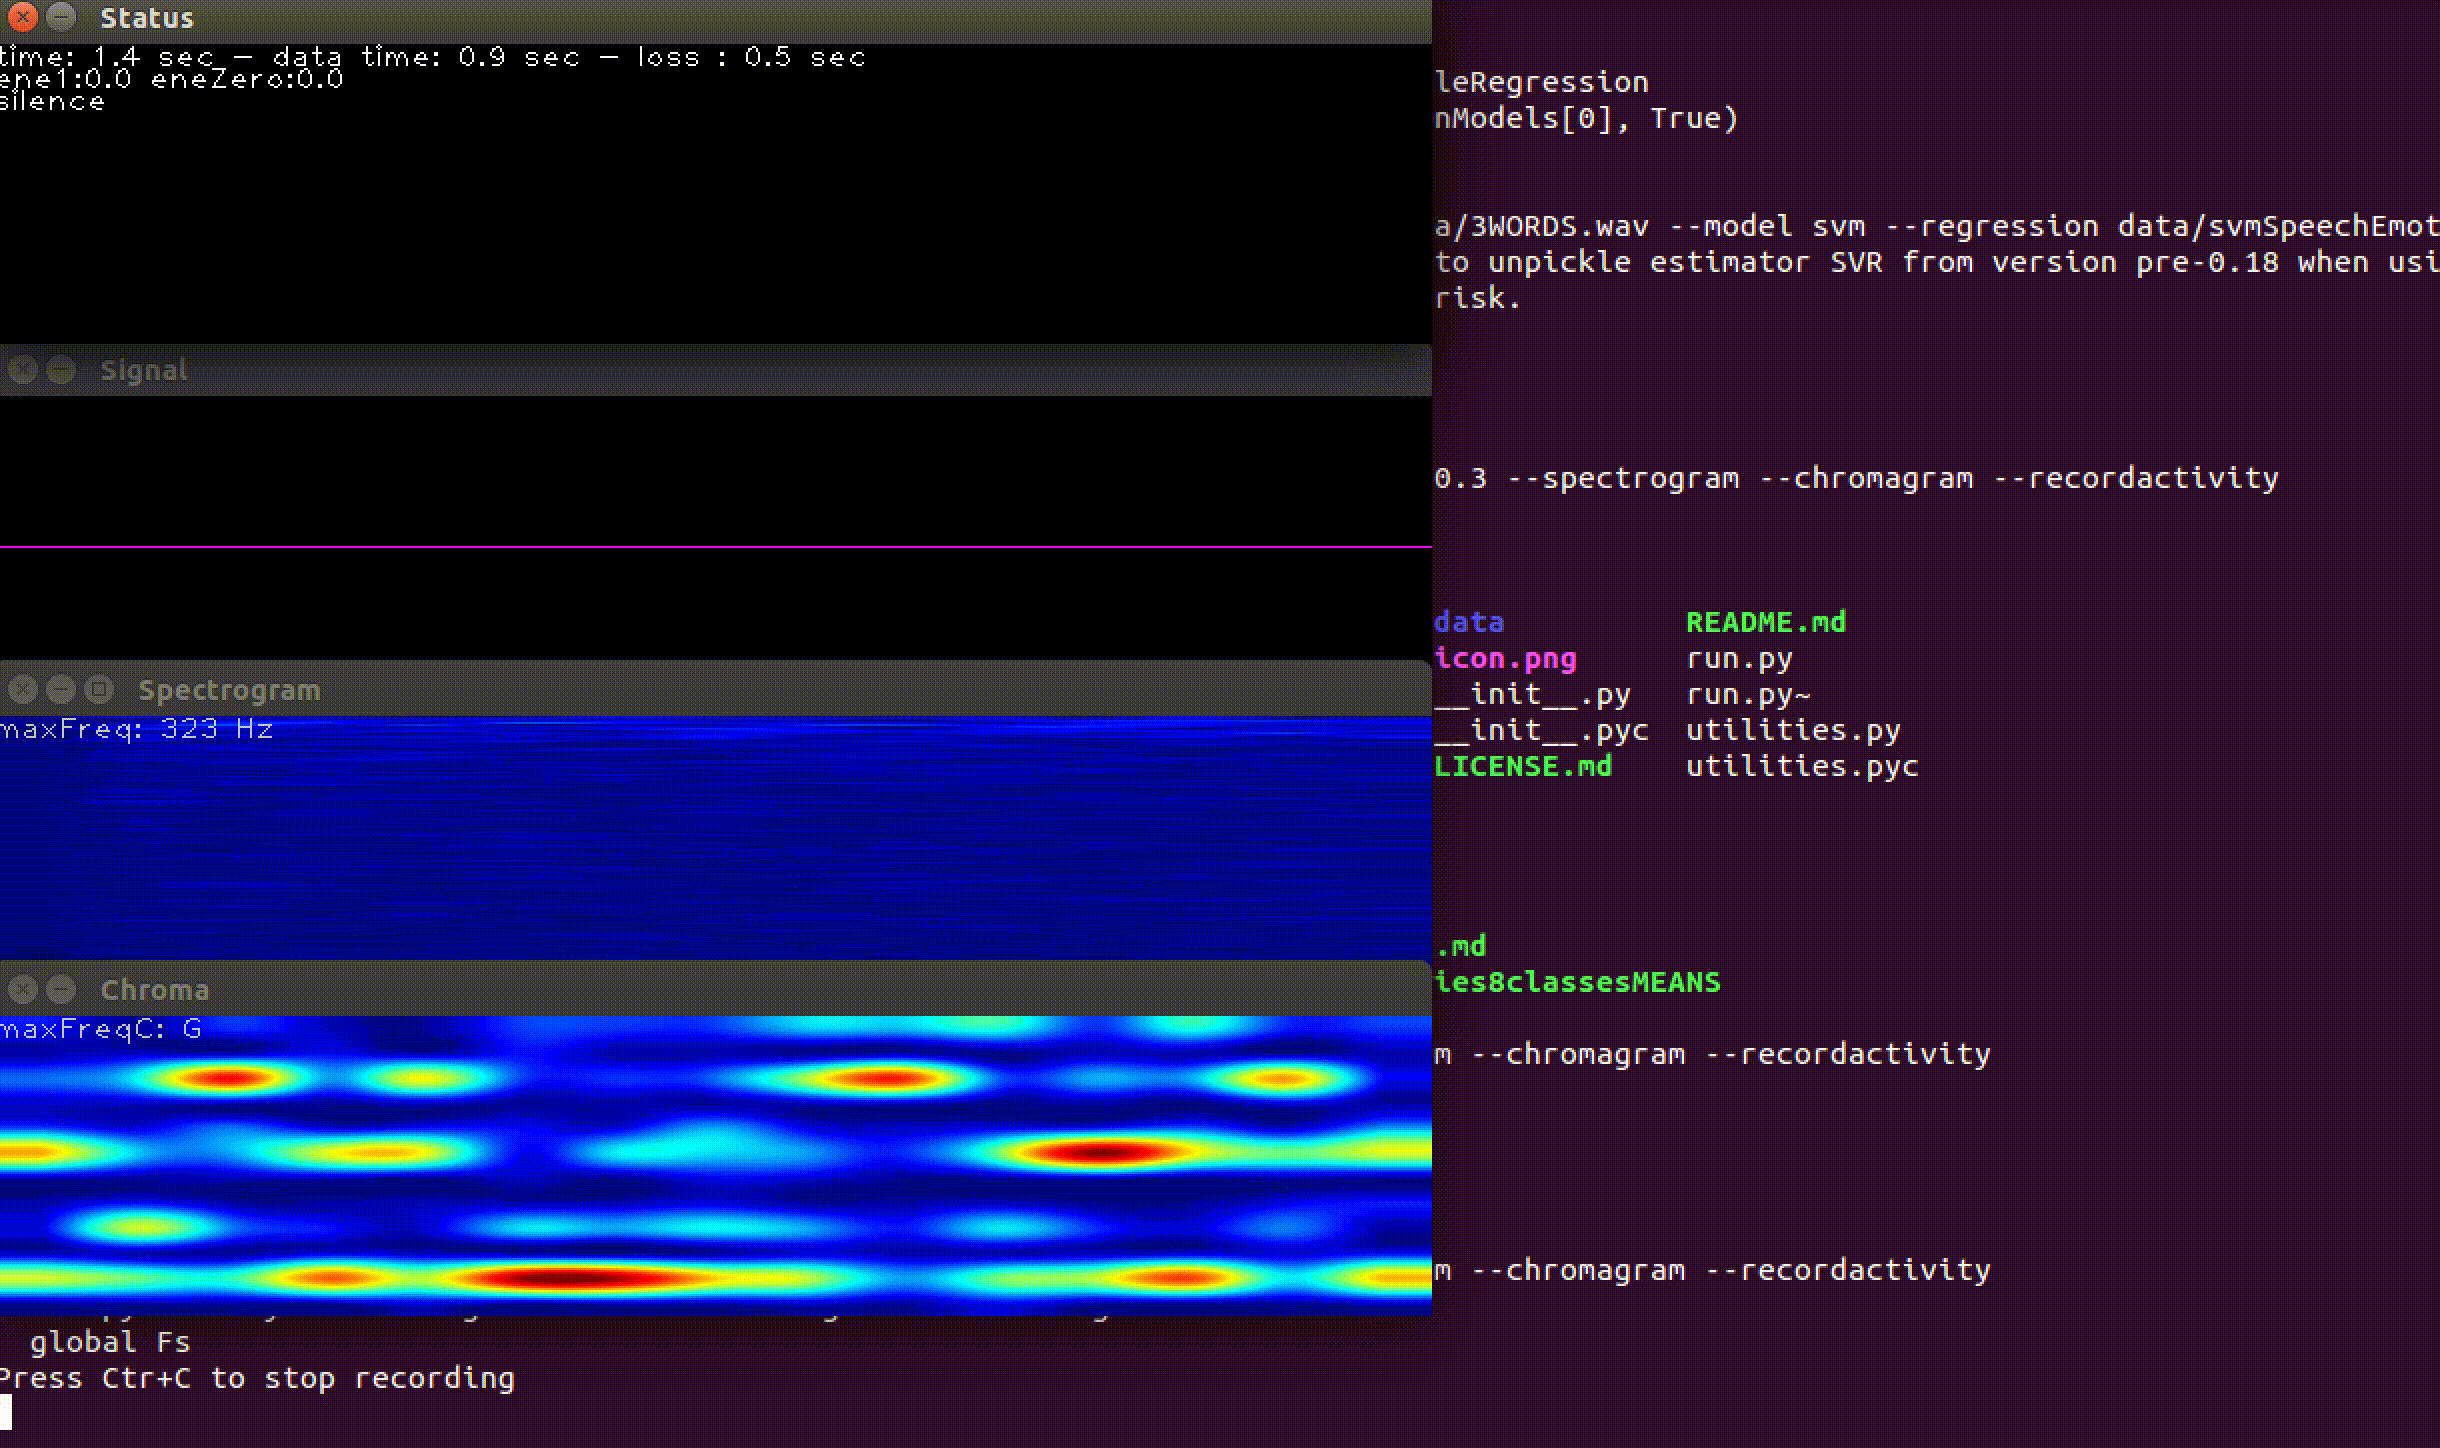Click the 'maxFreq: 323 Hz' label
Screen dimensions: 2440x1448
tap(137, 729)
